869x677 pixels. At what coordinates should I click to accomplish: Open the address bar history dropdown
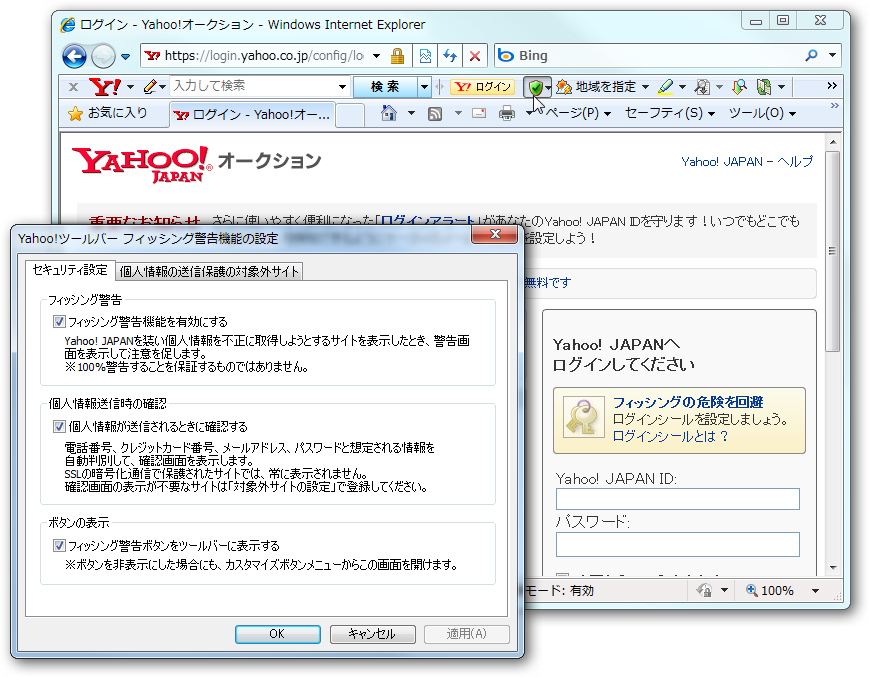375,56
